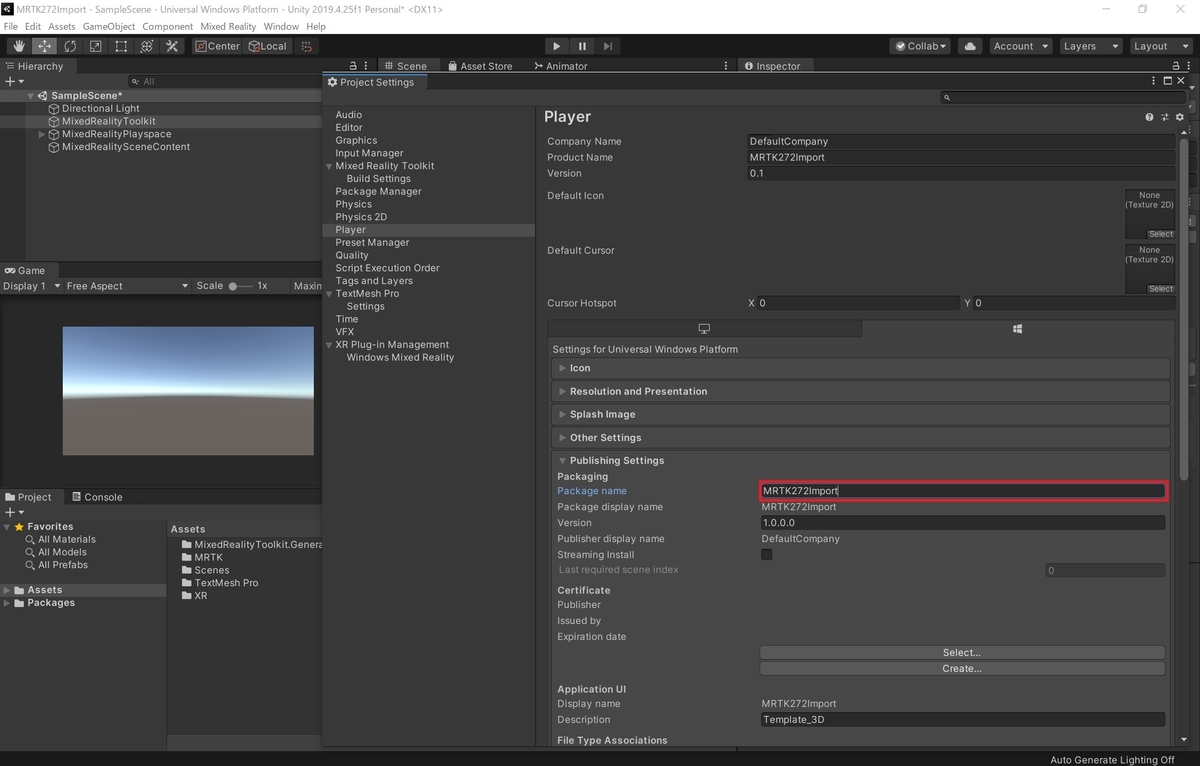Expand the Icon settings section
This screenshot has width=1200, height=766.
(x=861, y=368)
